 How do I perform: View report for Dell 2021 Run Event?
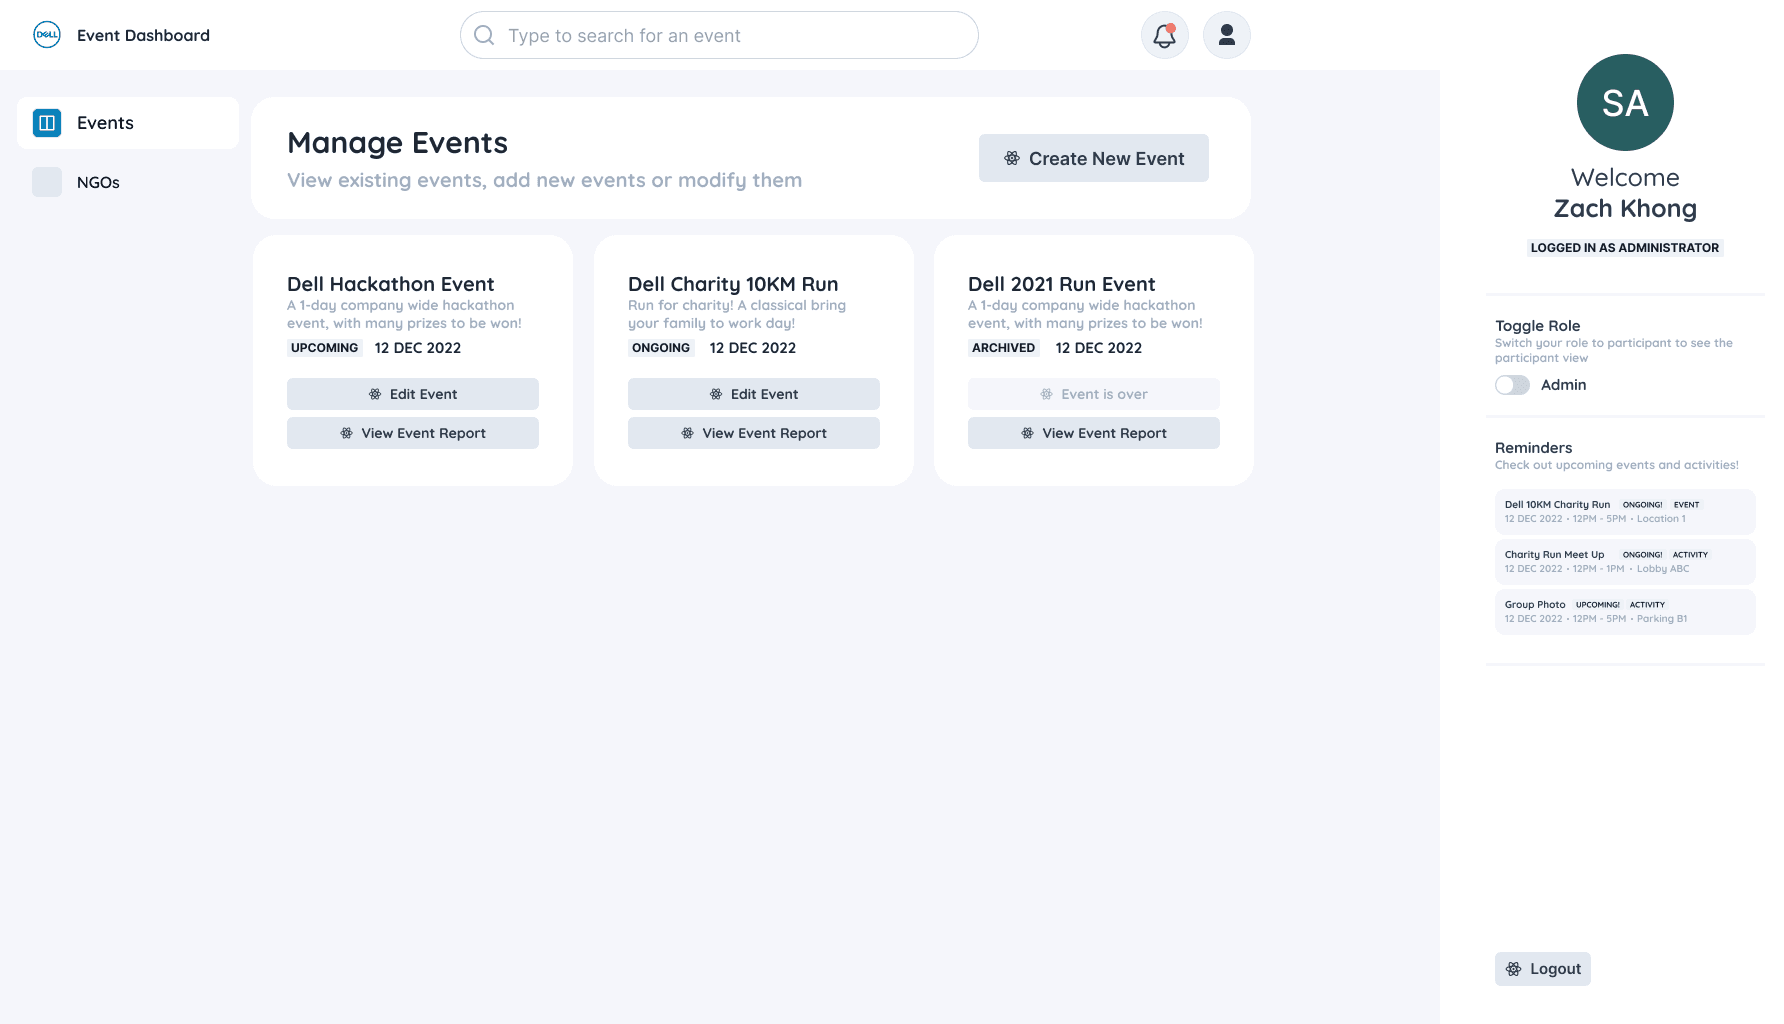pos(1094,433)
